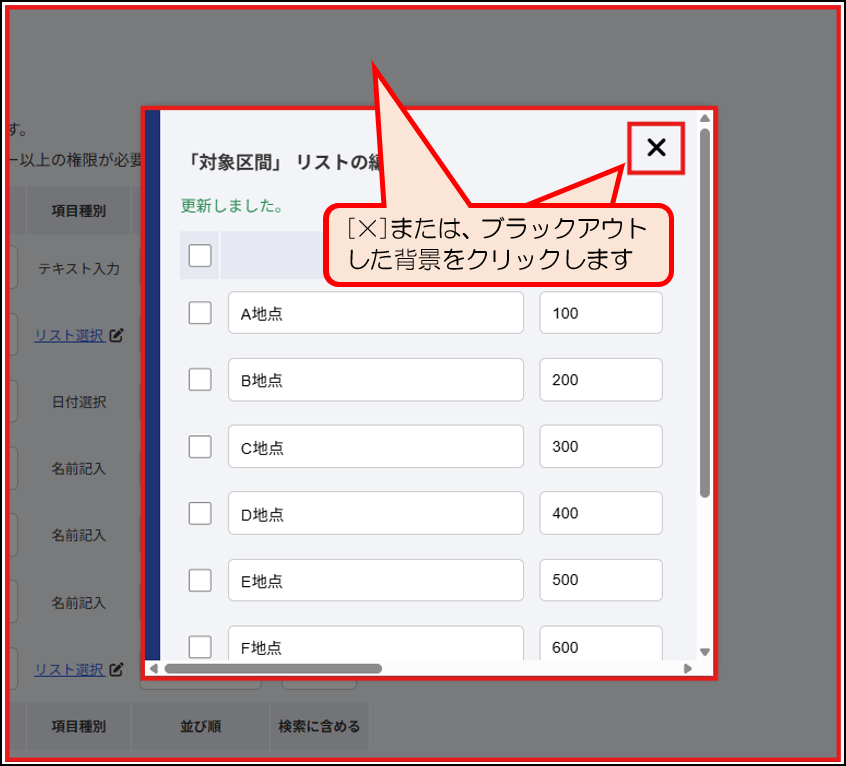Viewport: 846px width, 766px height.
Task: Tick the select-all checkbox in header row
Action: (200, 255)
